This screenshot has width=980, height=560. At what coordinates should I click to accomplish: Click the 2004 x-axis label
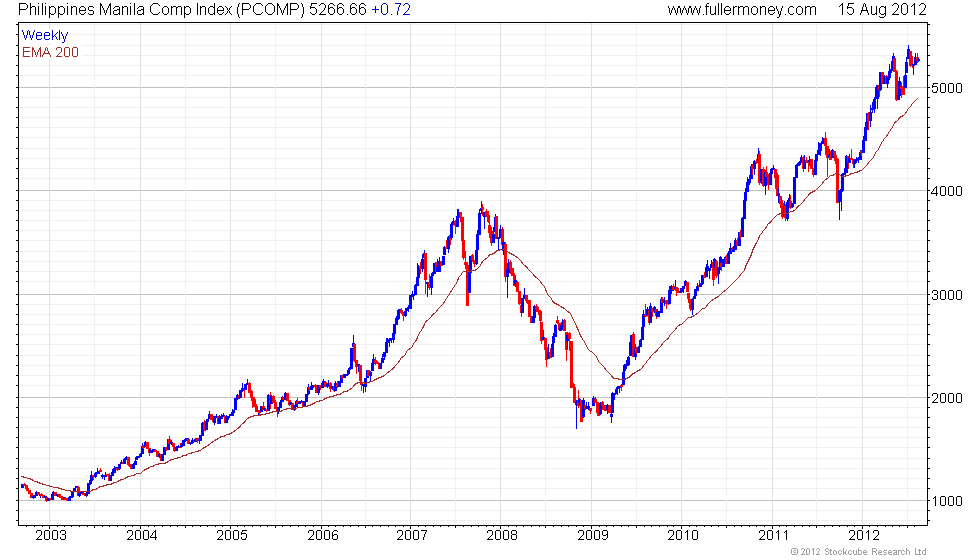click(141, 535)
